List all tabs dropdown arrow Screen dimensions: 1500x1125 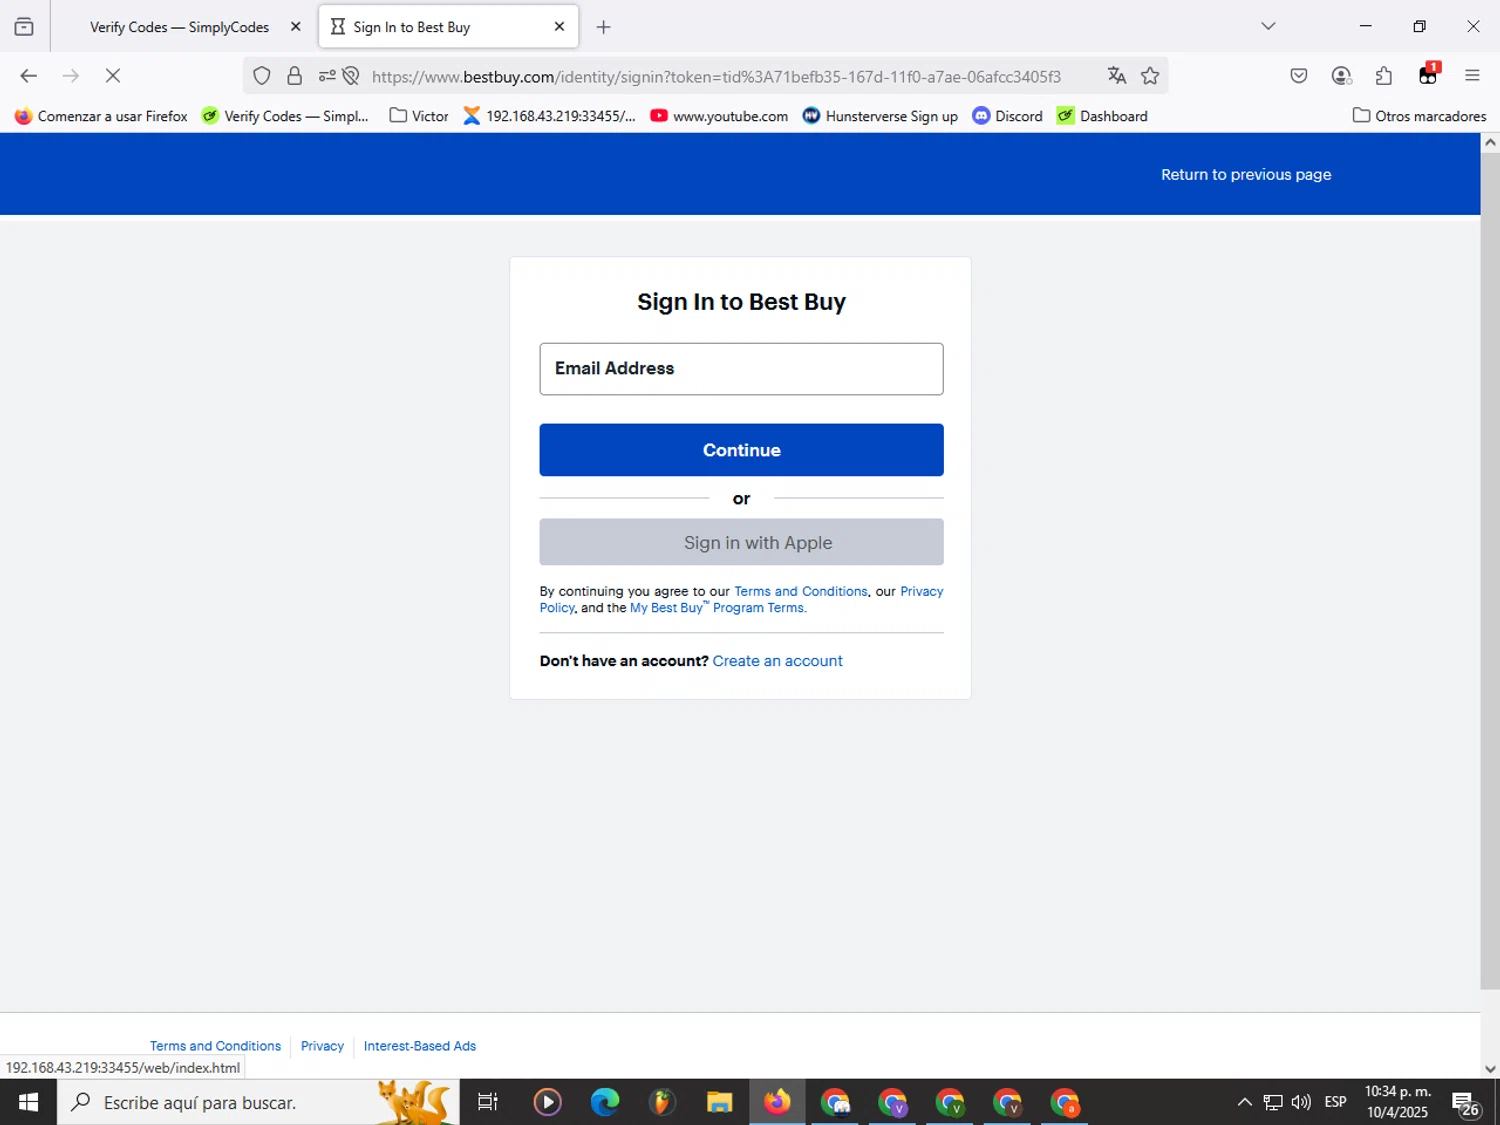1268,27
